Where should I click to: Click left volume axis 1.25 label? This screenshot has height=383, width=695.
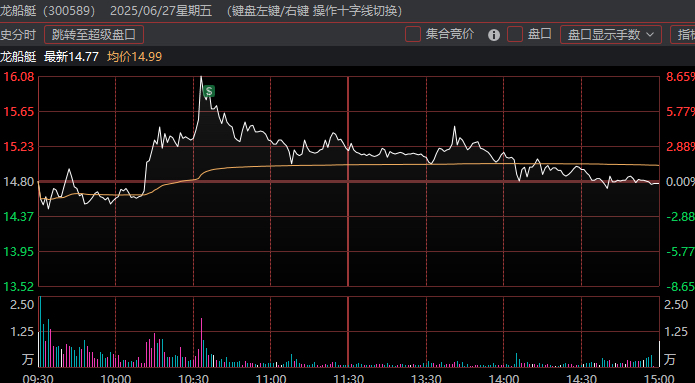tap(23, 332)
